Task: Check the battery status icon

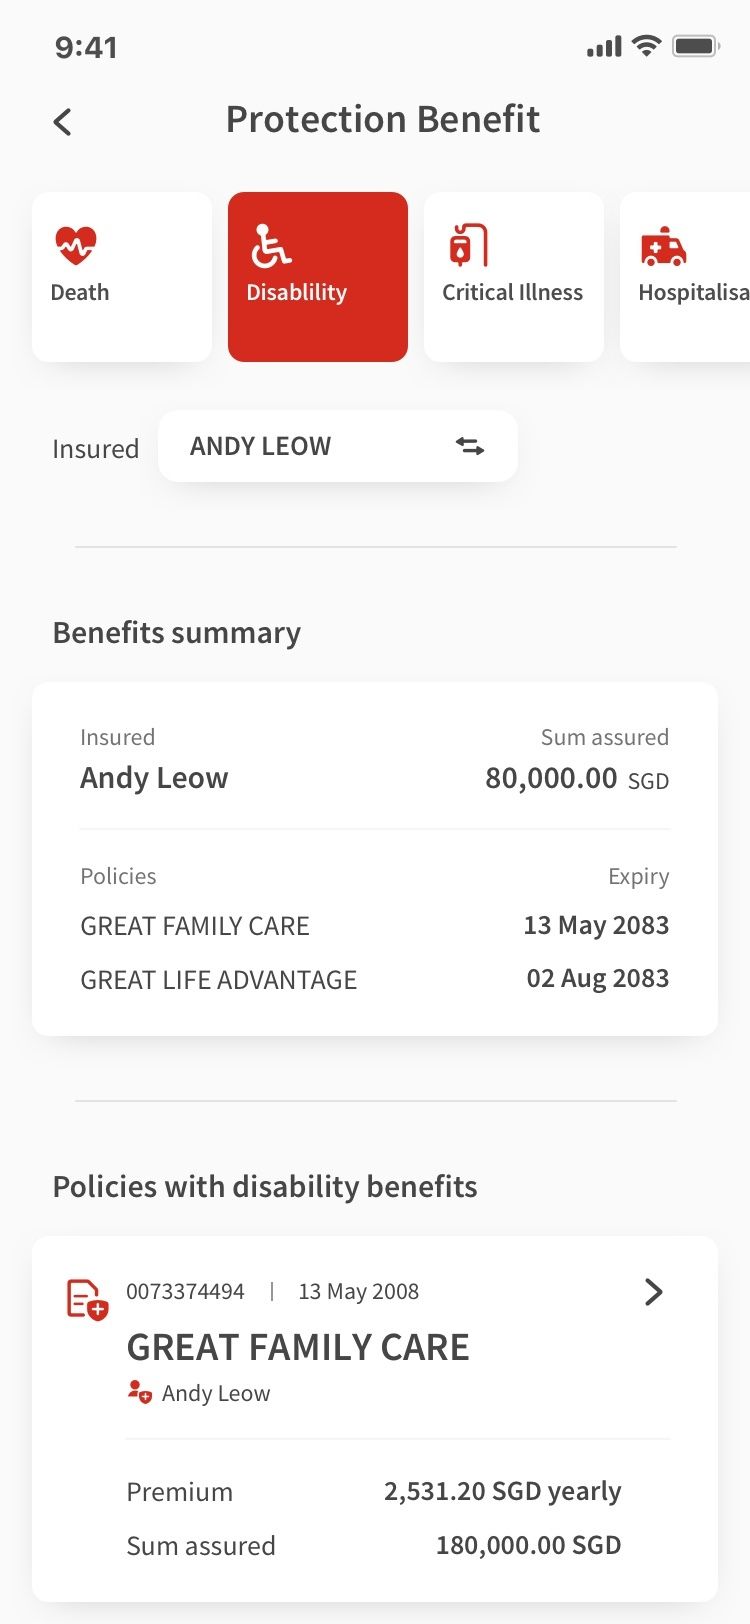Action: [x=696, y=46]
